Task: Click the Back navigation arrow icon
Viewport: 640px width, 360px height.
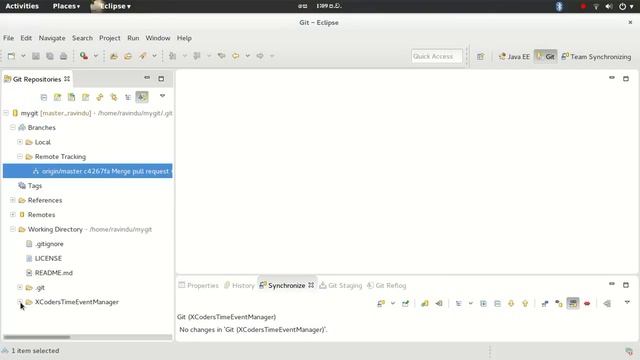Action: pos(236,56)
